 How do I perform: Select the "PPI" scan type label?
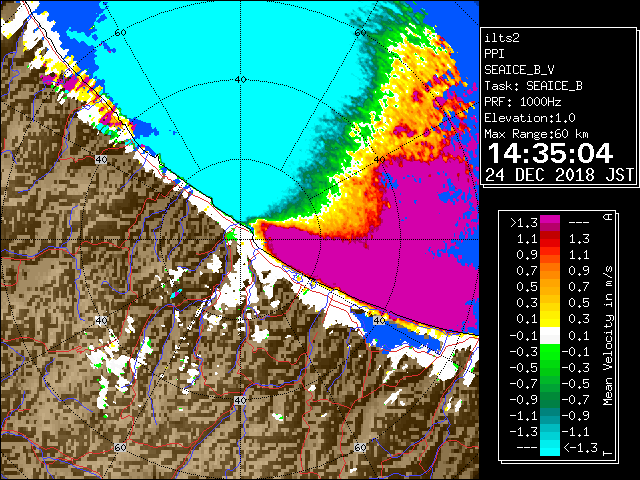(x=494, y=54)
